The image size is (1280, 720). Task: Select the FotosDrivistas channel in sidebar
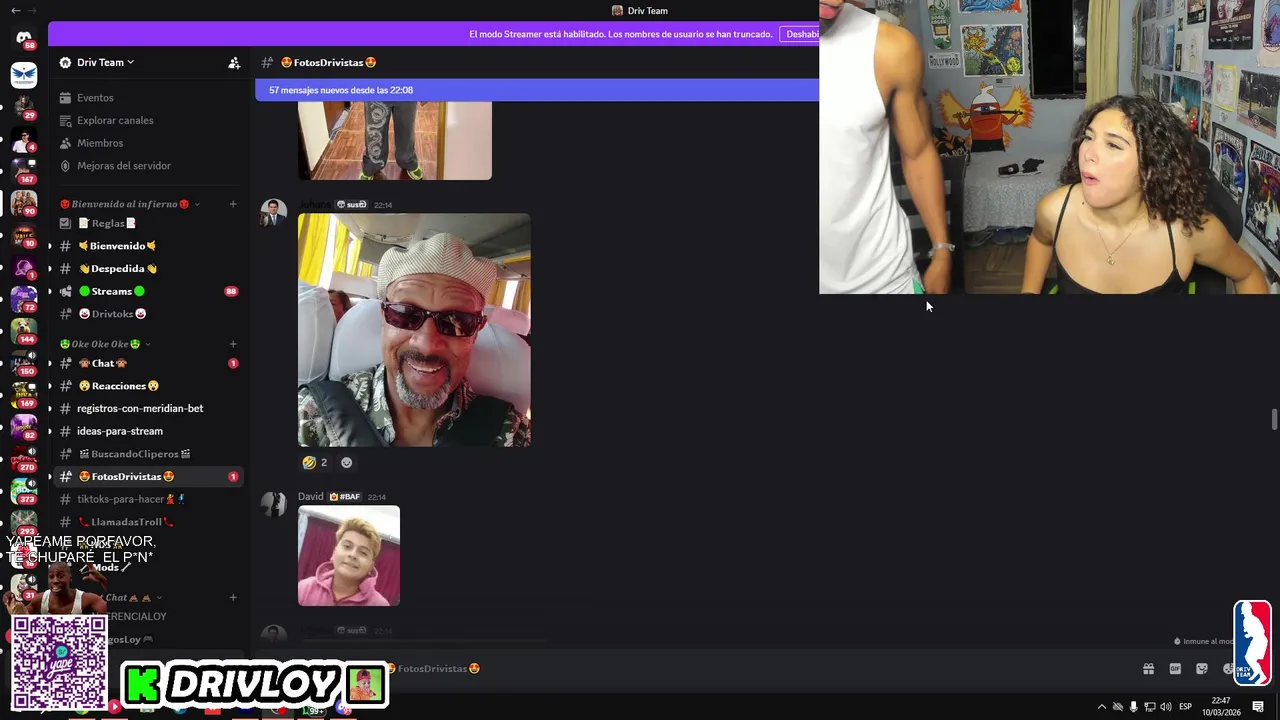point(147,476)
